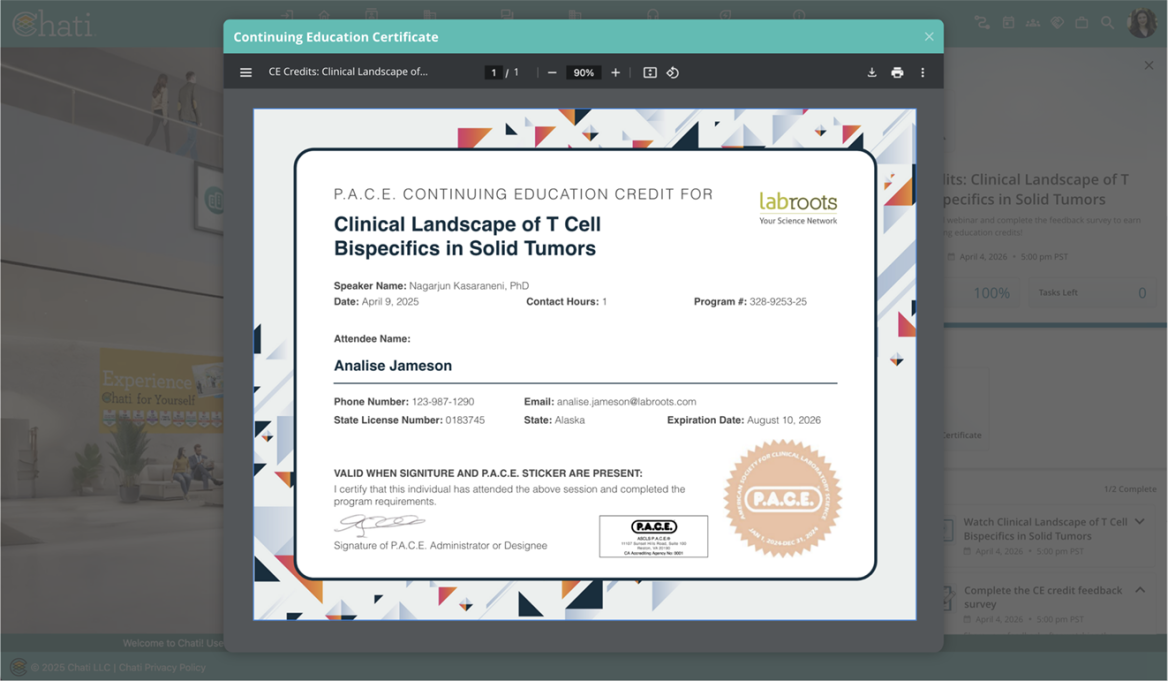Download the CE certificate PDF
Viewport: 1168px width, 681px height.
pos(872,72)
